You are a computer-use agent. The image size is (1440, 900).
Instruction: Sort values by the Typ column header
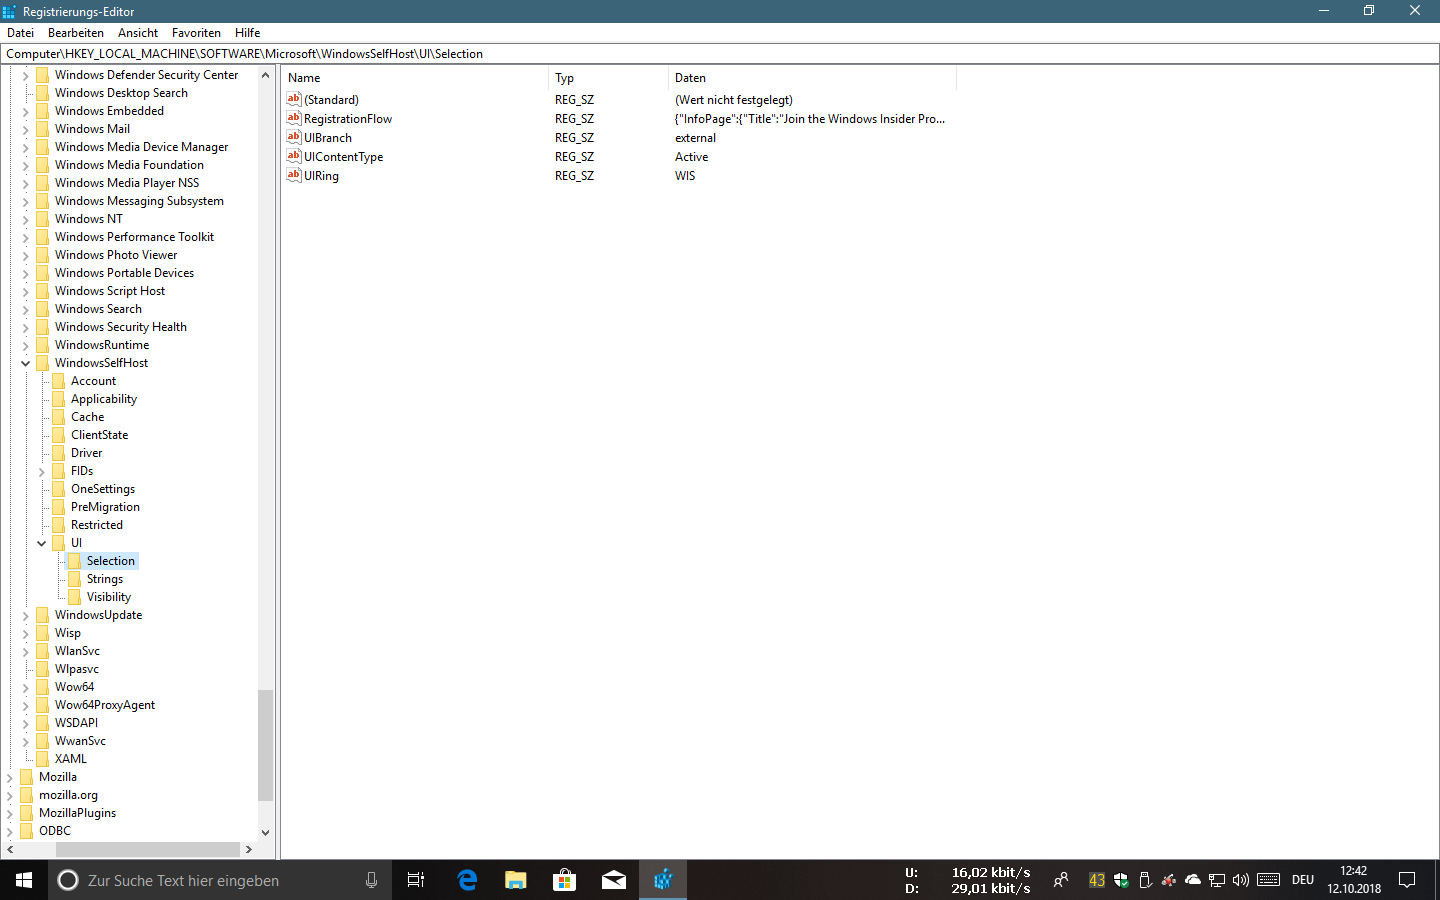coord(608,78)
